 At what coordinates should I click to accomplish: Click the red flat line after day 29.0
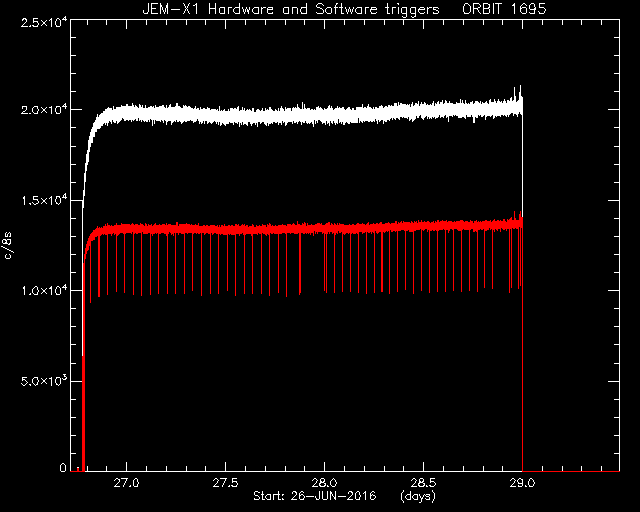click(x=571, y=471)
